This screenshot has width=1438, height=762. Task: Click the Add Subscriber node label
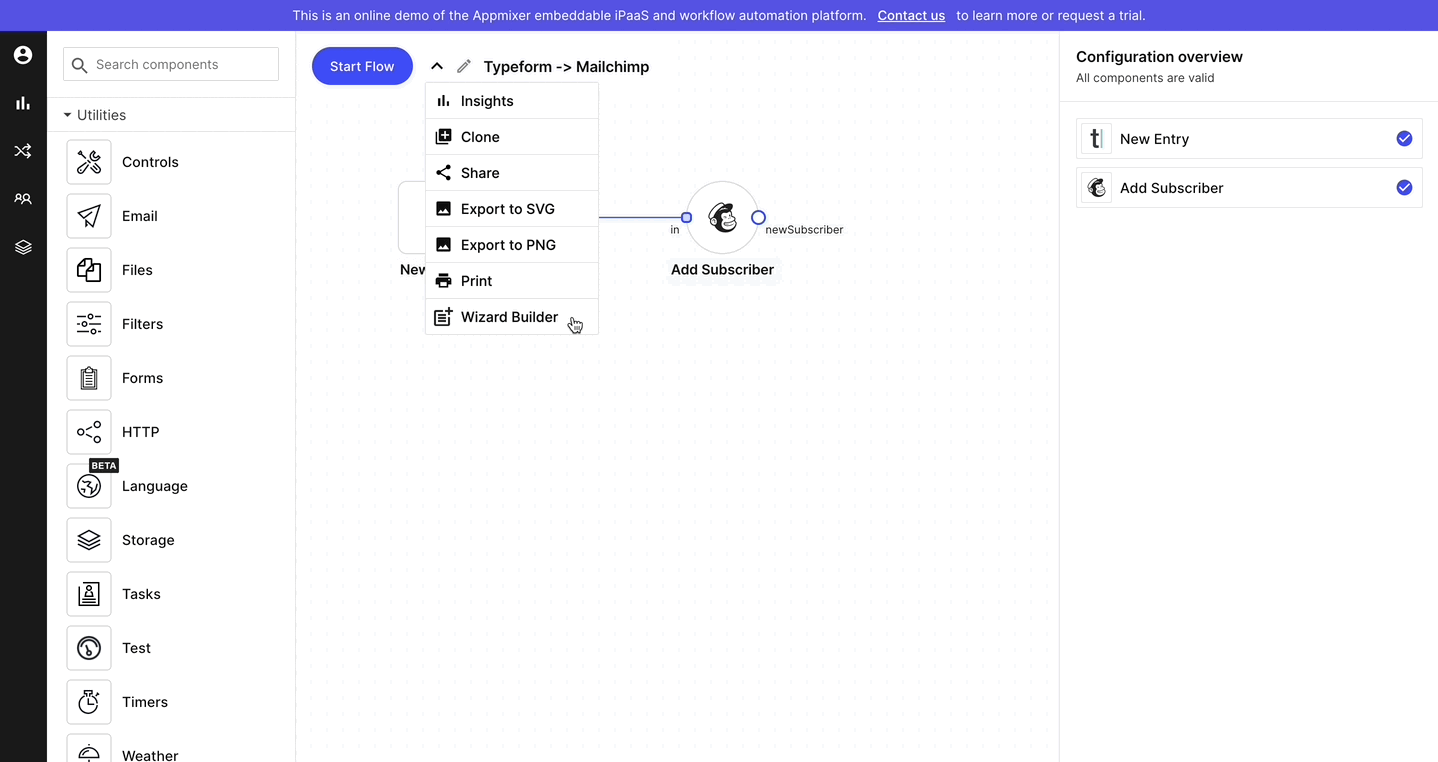[722, 270]
